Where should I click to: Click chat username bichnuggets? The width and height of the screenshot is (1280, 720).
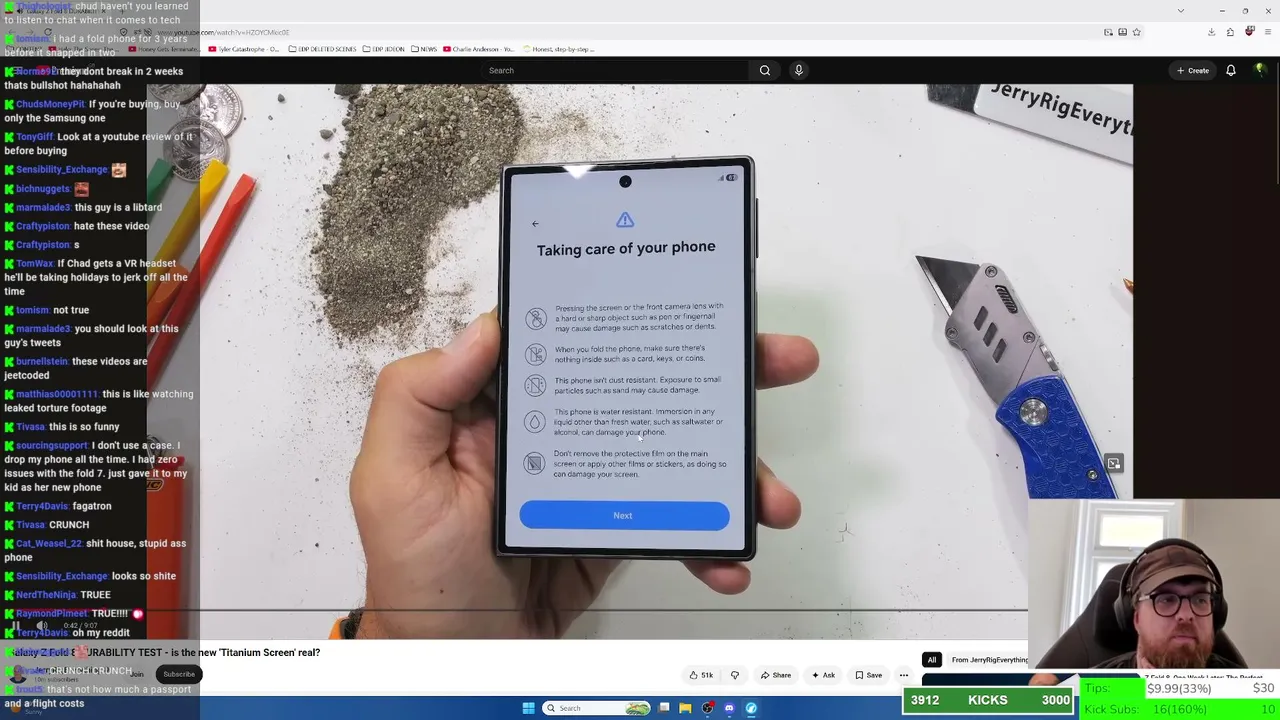43,189
